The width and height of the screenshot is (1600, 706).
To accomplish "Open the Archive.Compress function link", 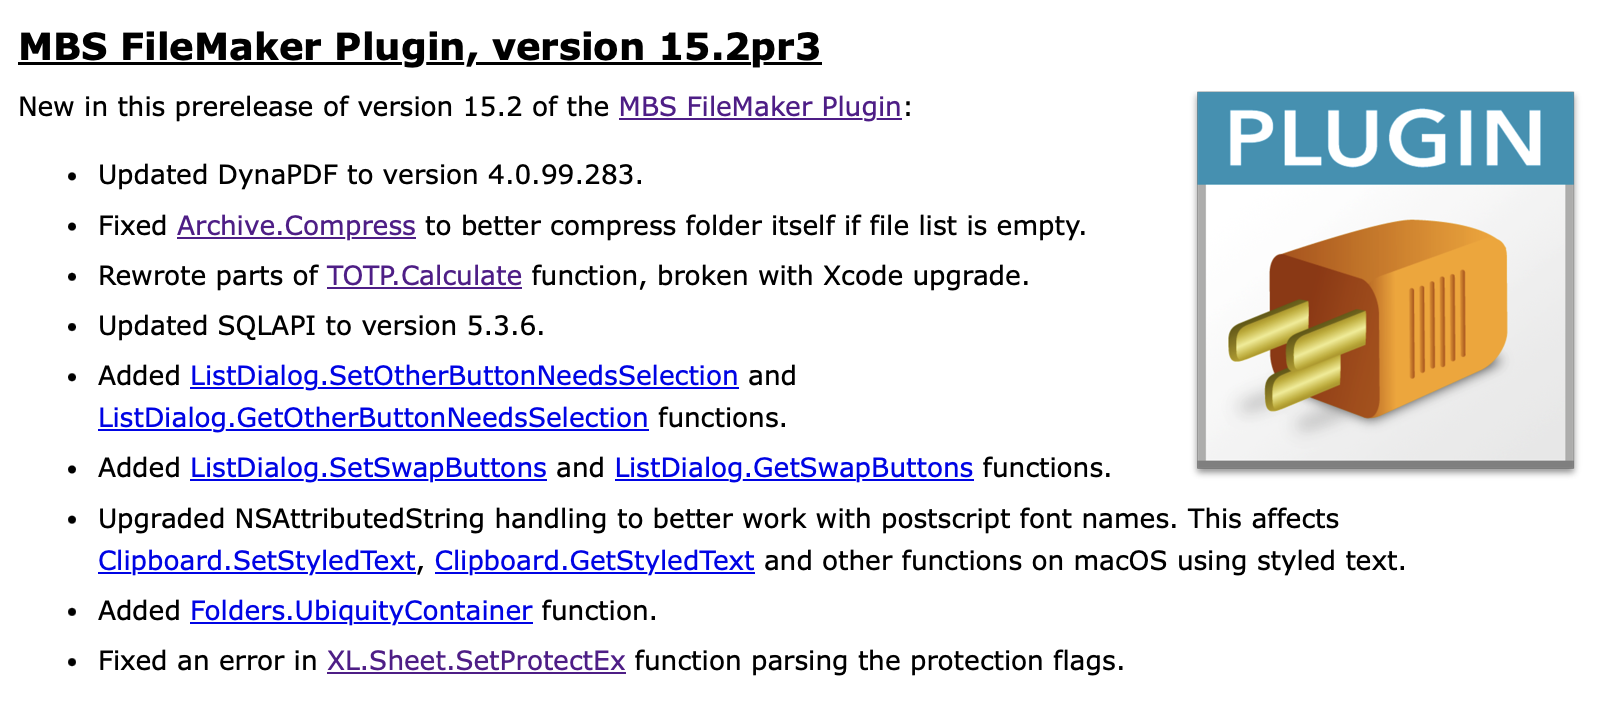I will coord(296,226).
